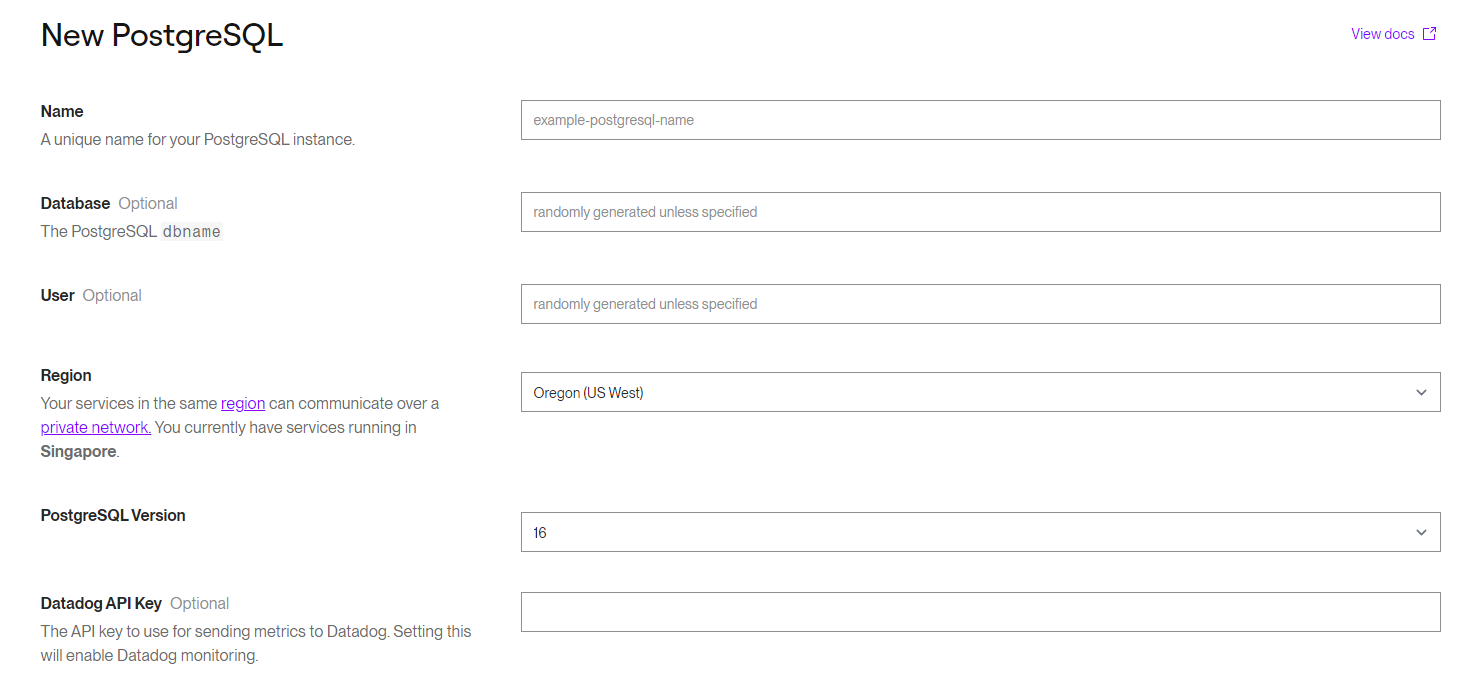Open the 'private network' hyperlink
Viewport: 1480px width, 694px height.
[96, 428]
